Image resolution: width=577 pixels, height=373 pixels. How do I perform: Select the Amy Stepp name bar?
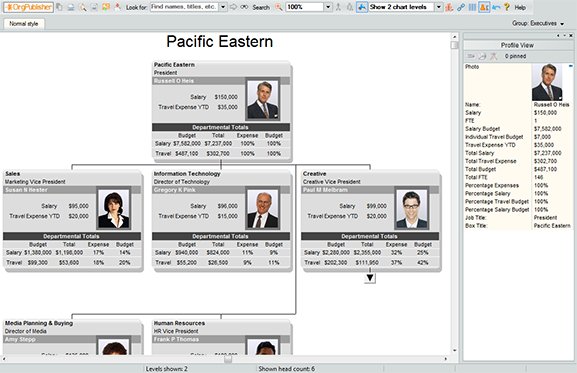pyautogui.click(x=50, y=339)
